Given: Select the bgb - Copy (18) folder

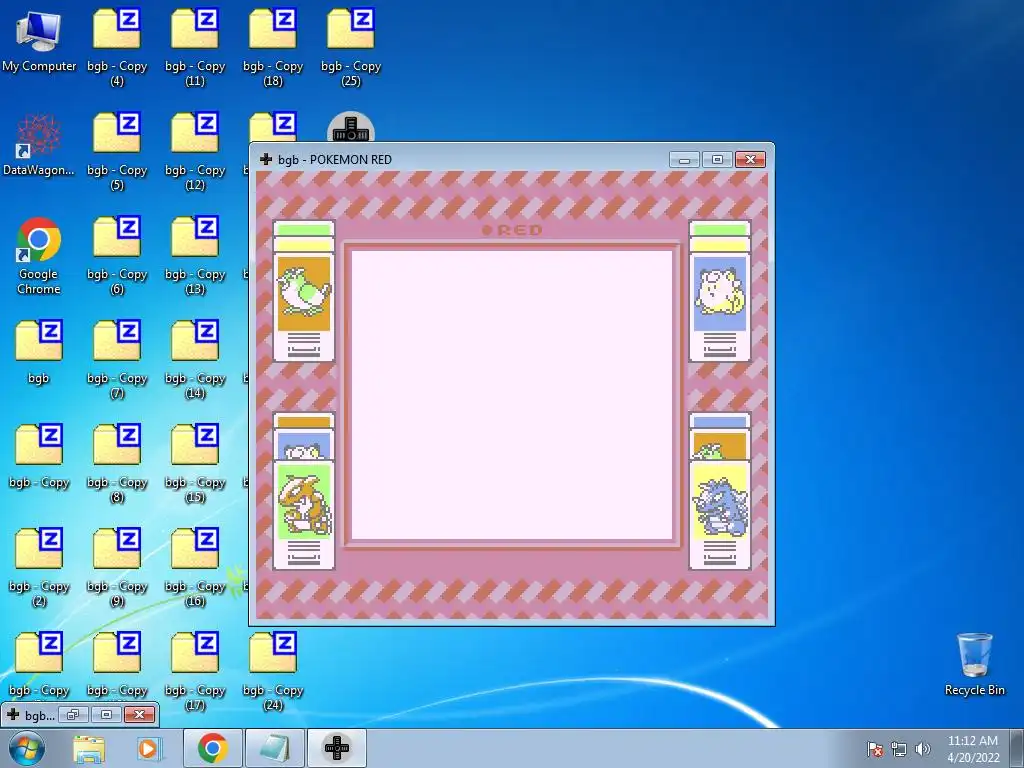Looking at the screenshot, I should pos(273,47).
